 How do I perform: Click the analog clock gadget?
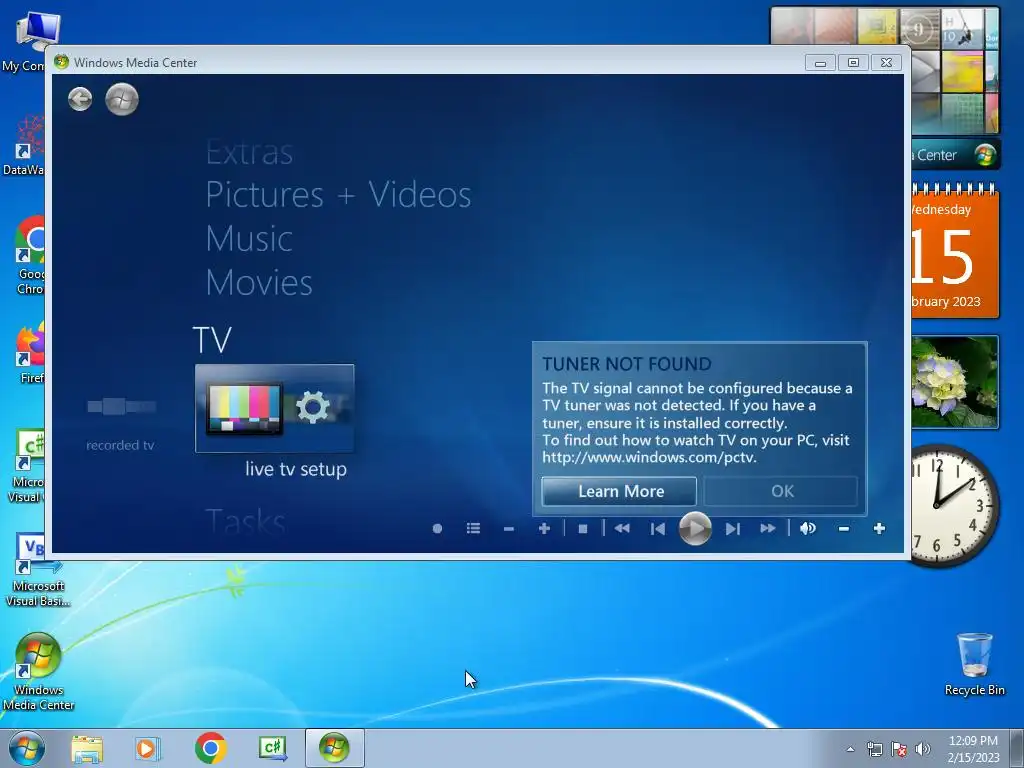(955, 505)
